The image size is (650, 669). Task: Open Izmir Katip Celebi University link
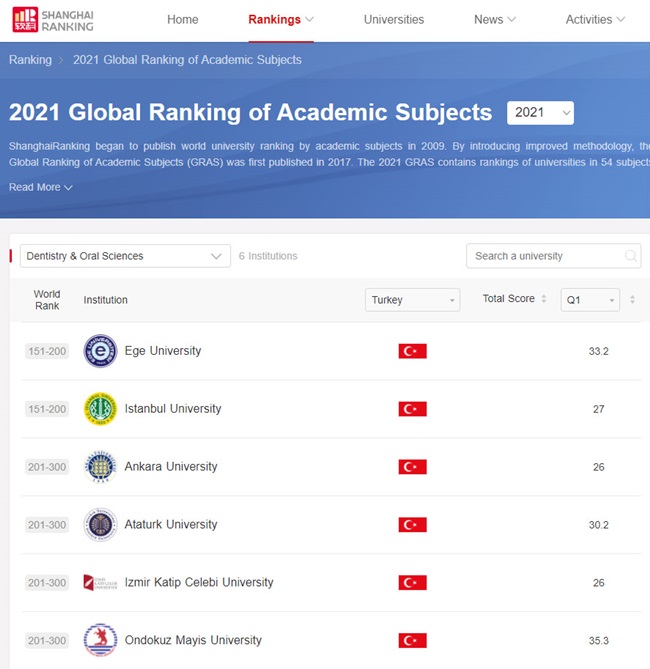click(x=199, y=582)
